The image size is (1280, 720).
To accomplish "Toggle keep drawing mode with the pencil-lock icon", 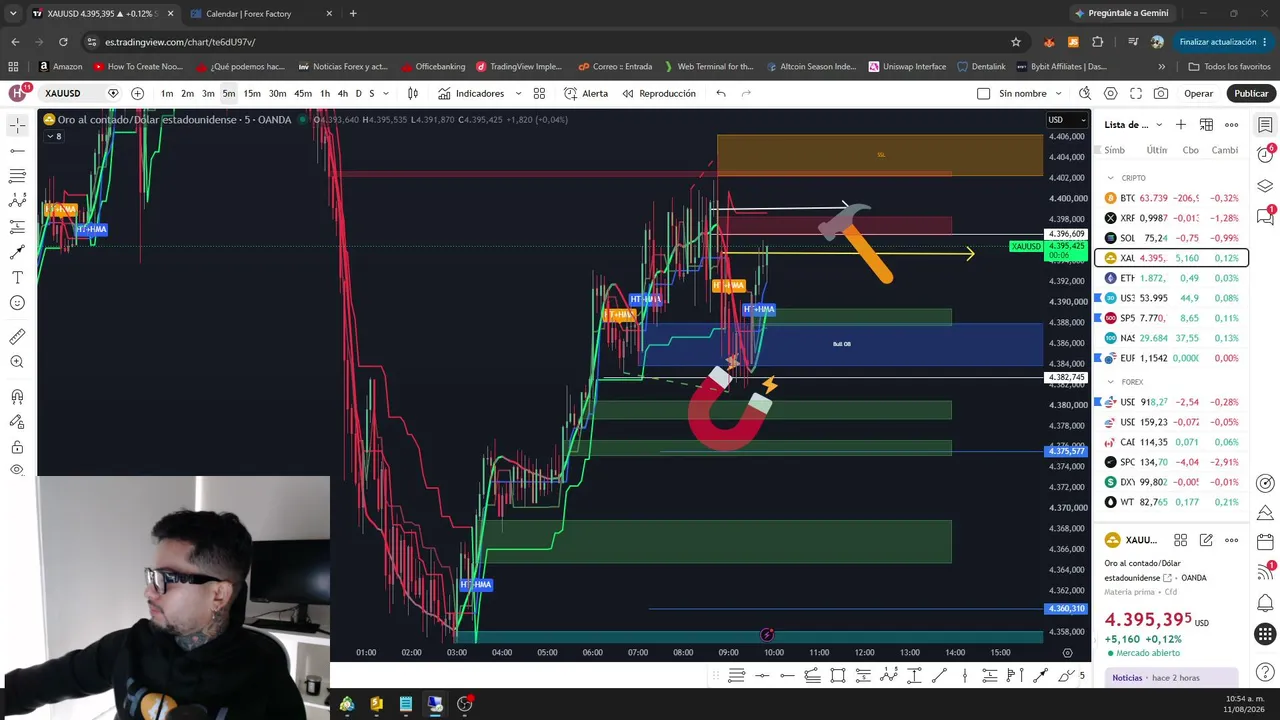I will click(17, 422).
